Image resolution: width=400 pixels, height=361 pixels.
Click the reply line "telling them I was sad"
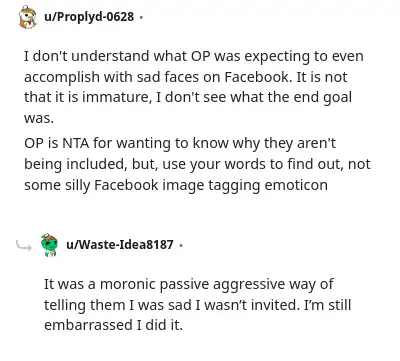coord(197,305)
